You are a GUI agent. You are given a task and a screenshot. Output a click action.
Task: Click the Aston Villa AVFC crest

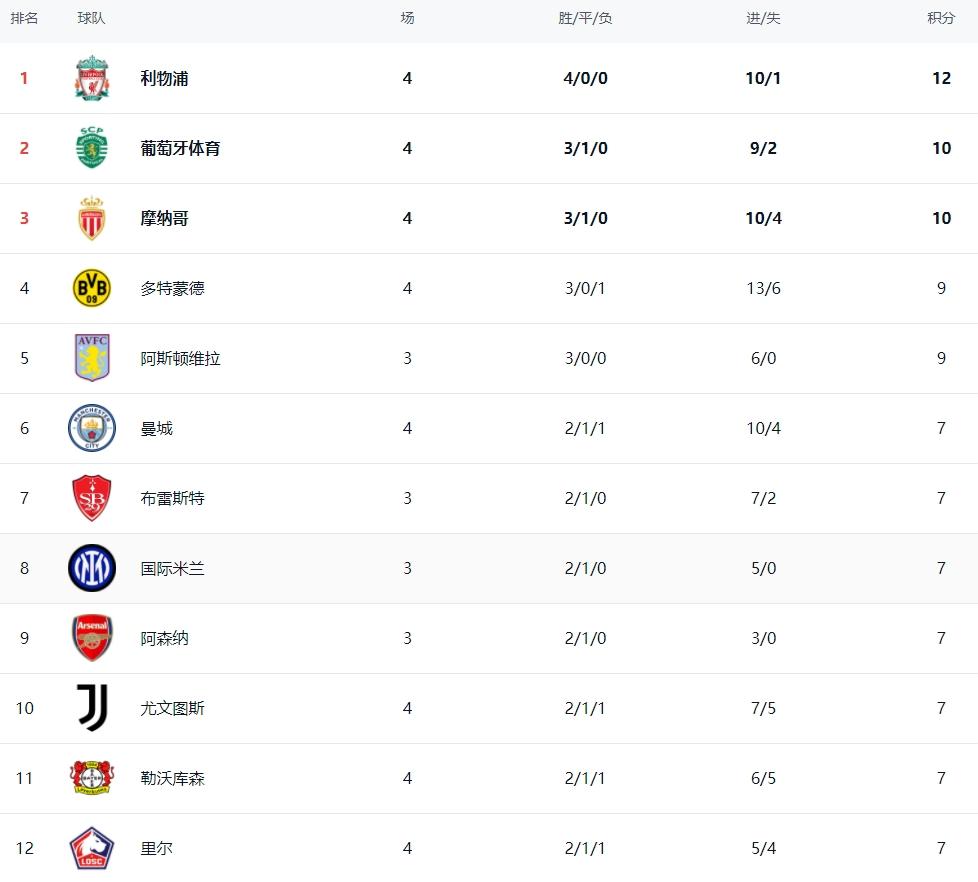coord(92,358)
